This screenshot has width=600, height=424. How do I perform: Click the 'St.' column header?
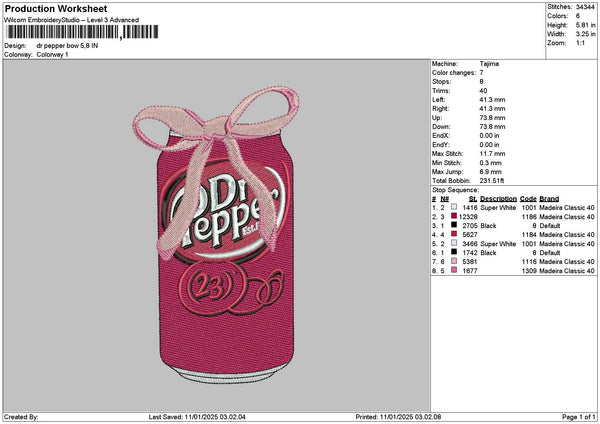(x=473, y=199)
